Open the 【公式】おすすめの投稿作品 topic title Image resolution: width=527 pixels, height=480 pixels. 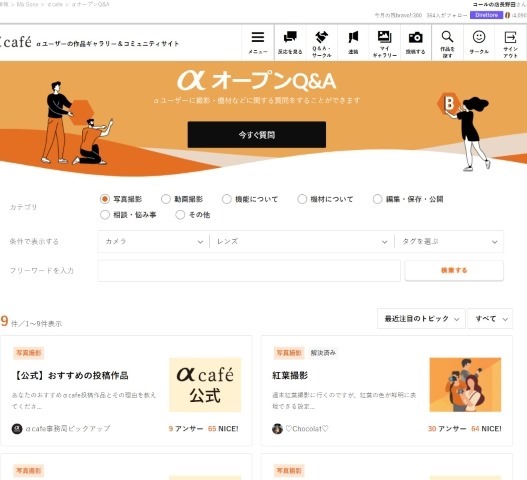click(71, 375)
